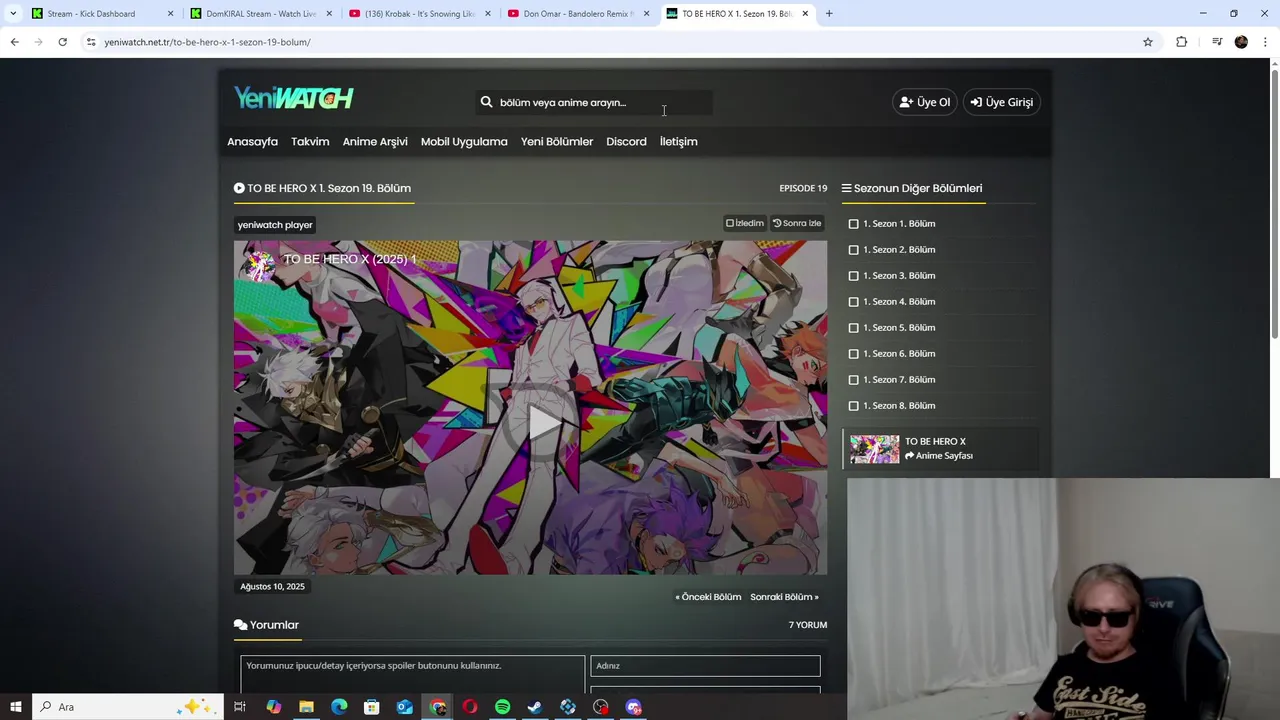Screen dimensions: 1280x720
Task: Check the 1. Sezon 3. Bölüm checkbox
Action: (853, 276)
